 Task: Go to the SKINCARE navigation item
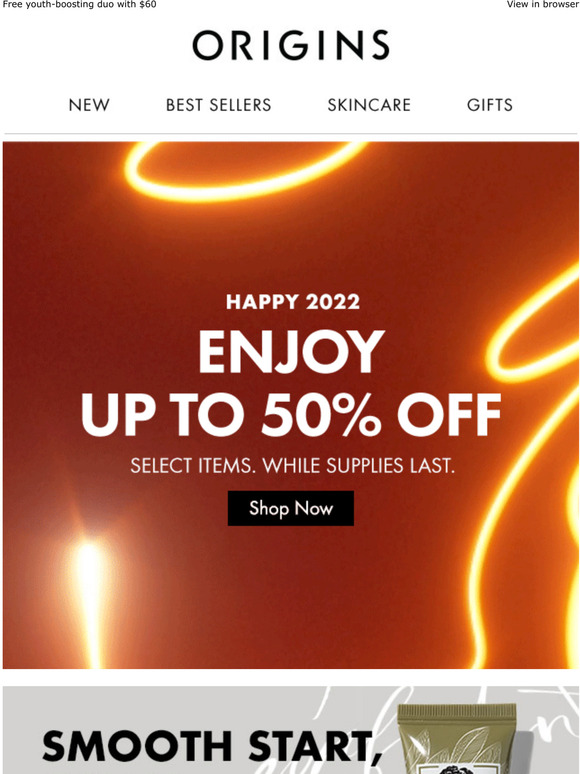point(369,105)
